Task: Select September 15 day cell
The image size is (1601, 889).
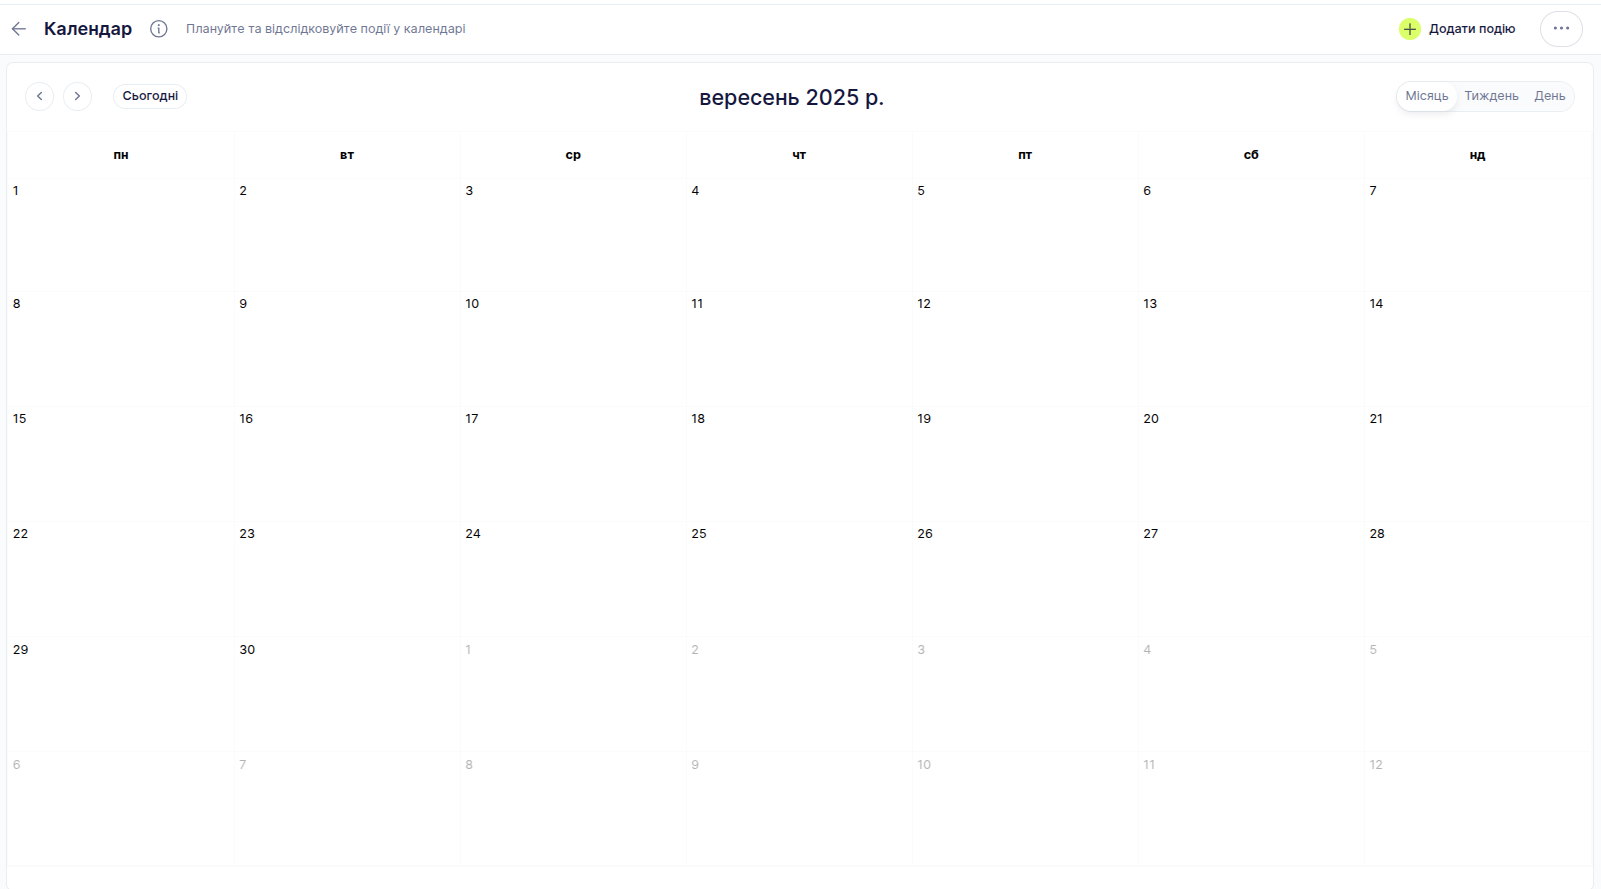Action: (121, 464)
